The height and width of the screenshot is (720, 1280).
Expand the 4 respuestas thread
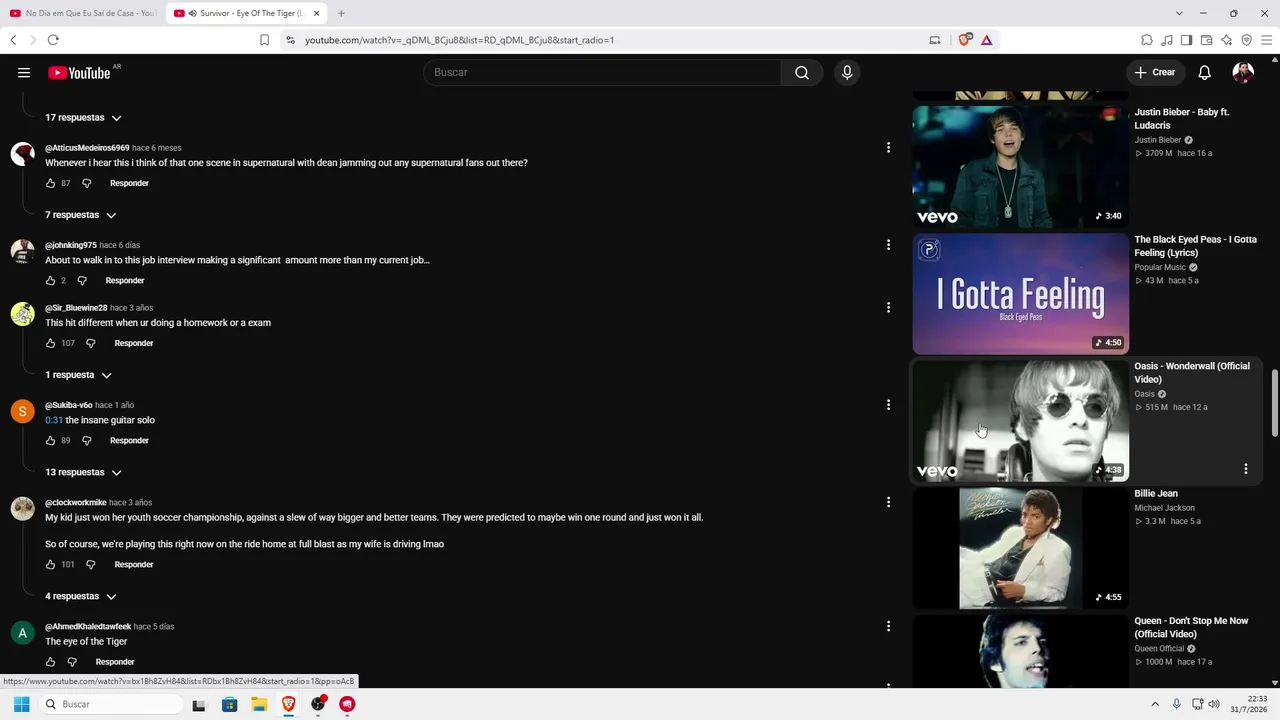pos(81,596)
